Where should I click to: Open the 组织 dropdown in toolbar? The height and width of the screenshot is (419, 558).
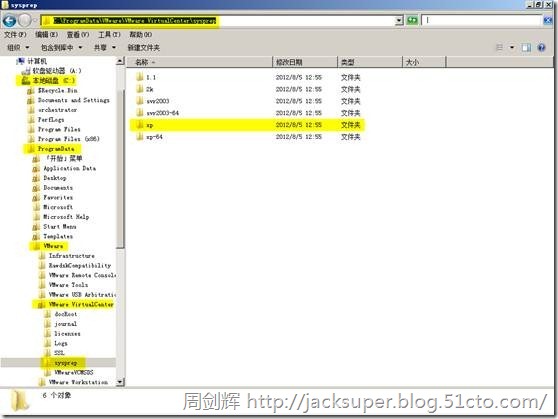pyautogui.click(x=18, y=47)
